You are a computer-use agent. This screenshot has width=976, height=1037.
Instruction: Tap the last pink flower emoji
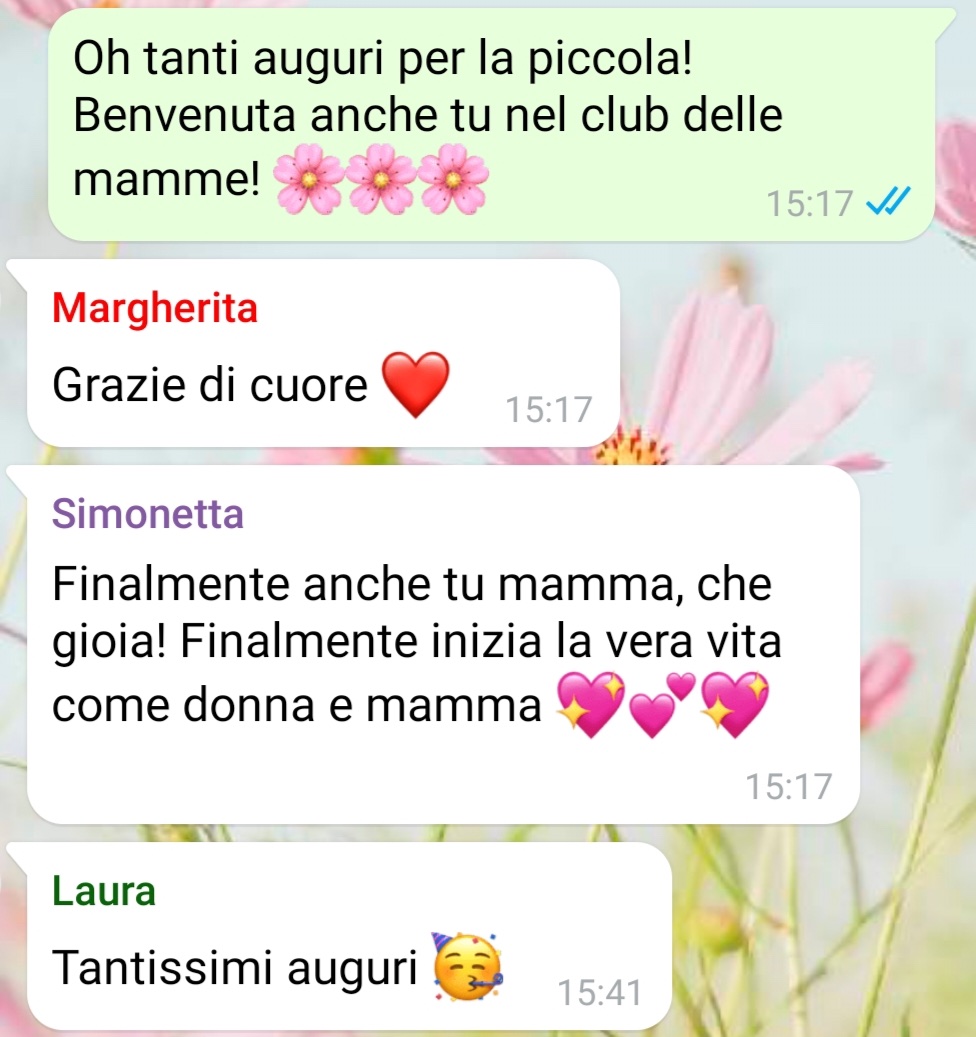(454, 180)
